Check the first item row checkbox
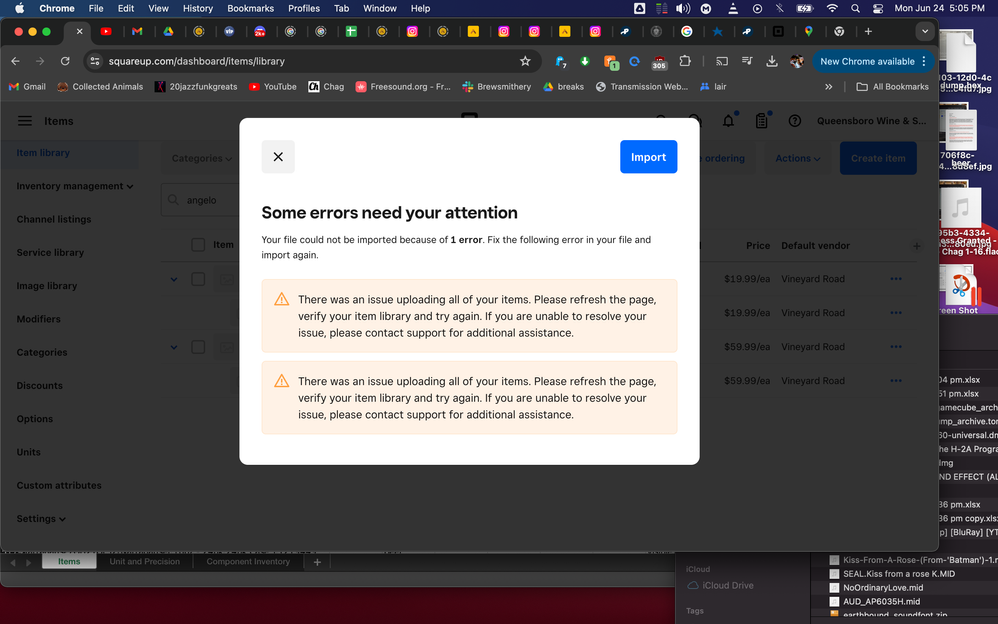The image size is (998, 624). (198, 279)
